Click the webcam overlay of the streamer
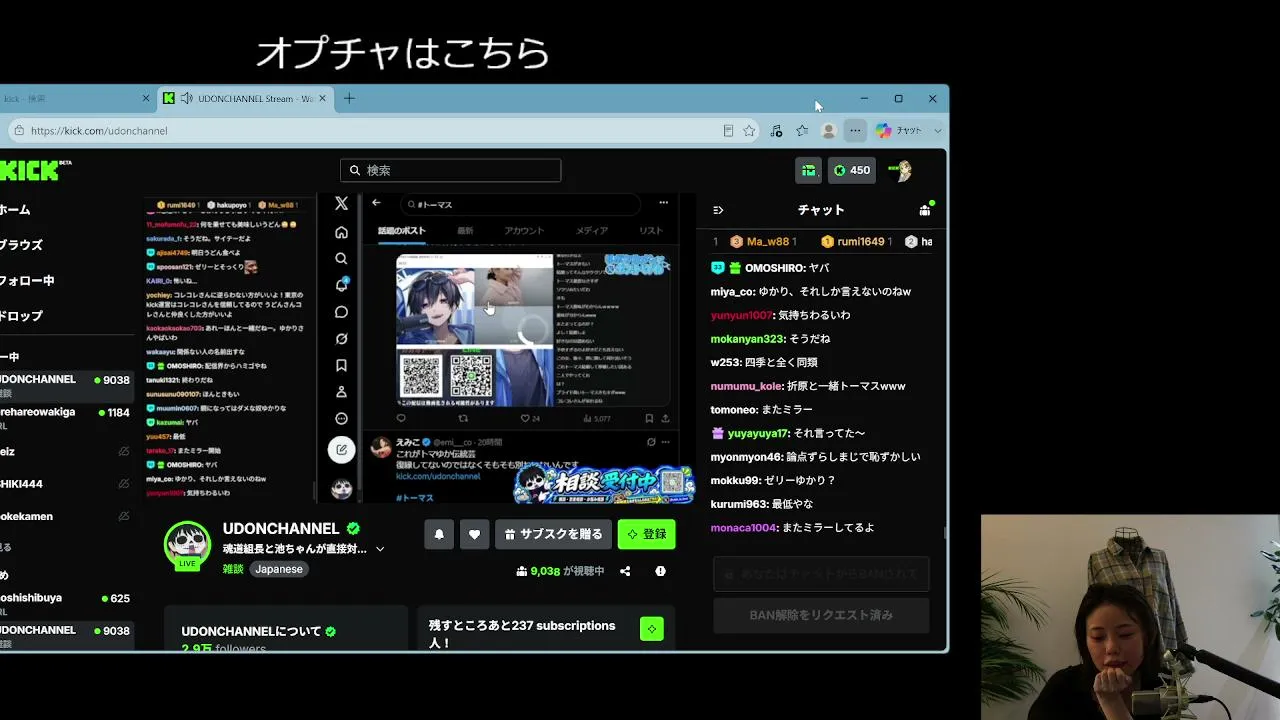 point(1130,617)
